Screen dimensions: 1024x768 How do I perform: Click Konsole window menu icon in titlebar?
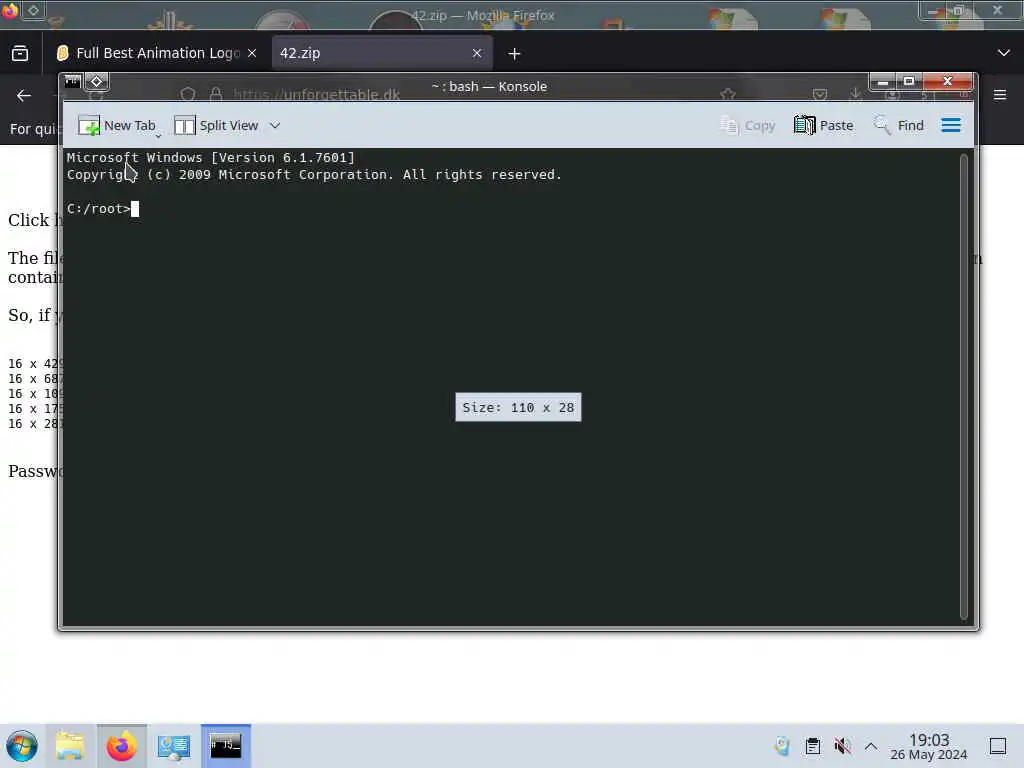[x=72, y=82]
